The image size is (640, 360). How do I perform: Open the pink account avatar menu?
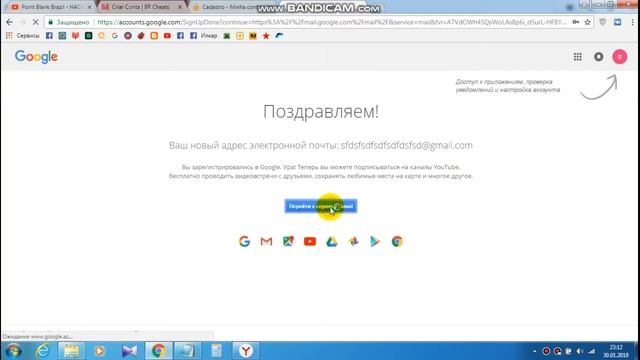[x=620, y=57]
